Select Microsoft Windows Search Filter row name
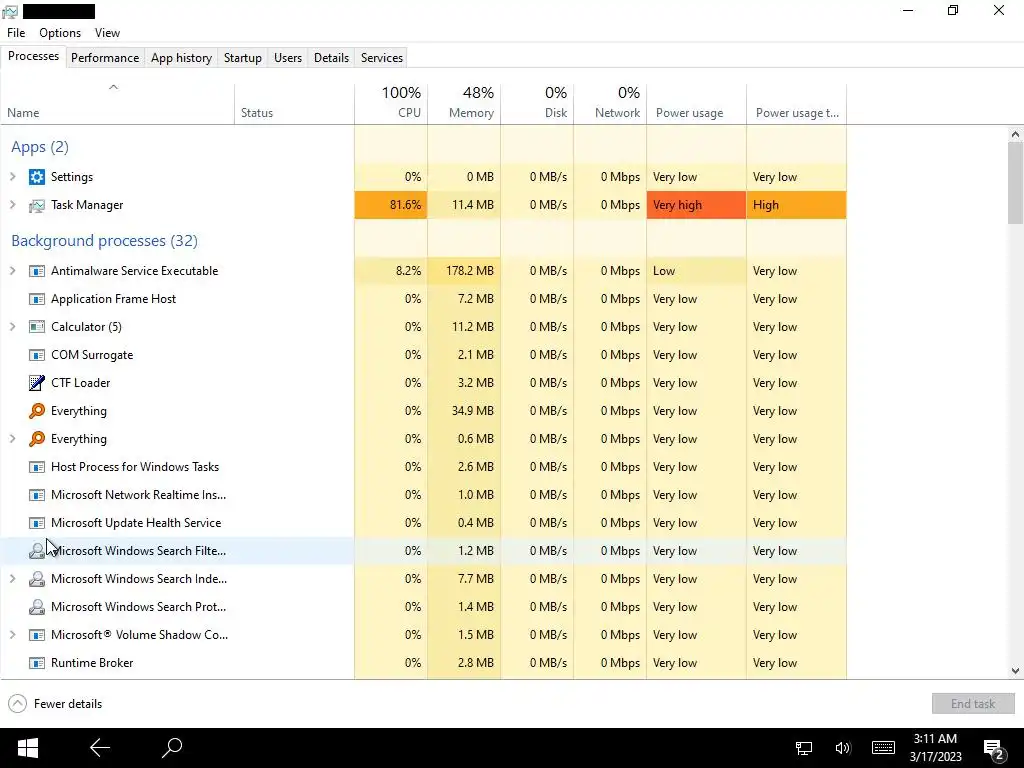Image resolution: width=1024 pixels, height=768 pixels. (x=138, y=551)
